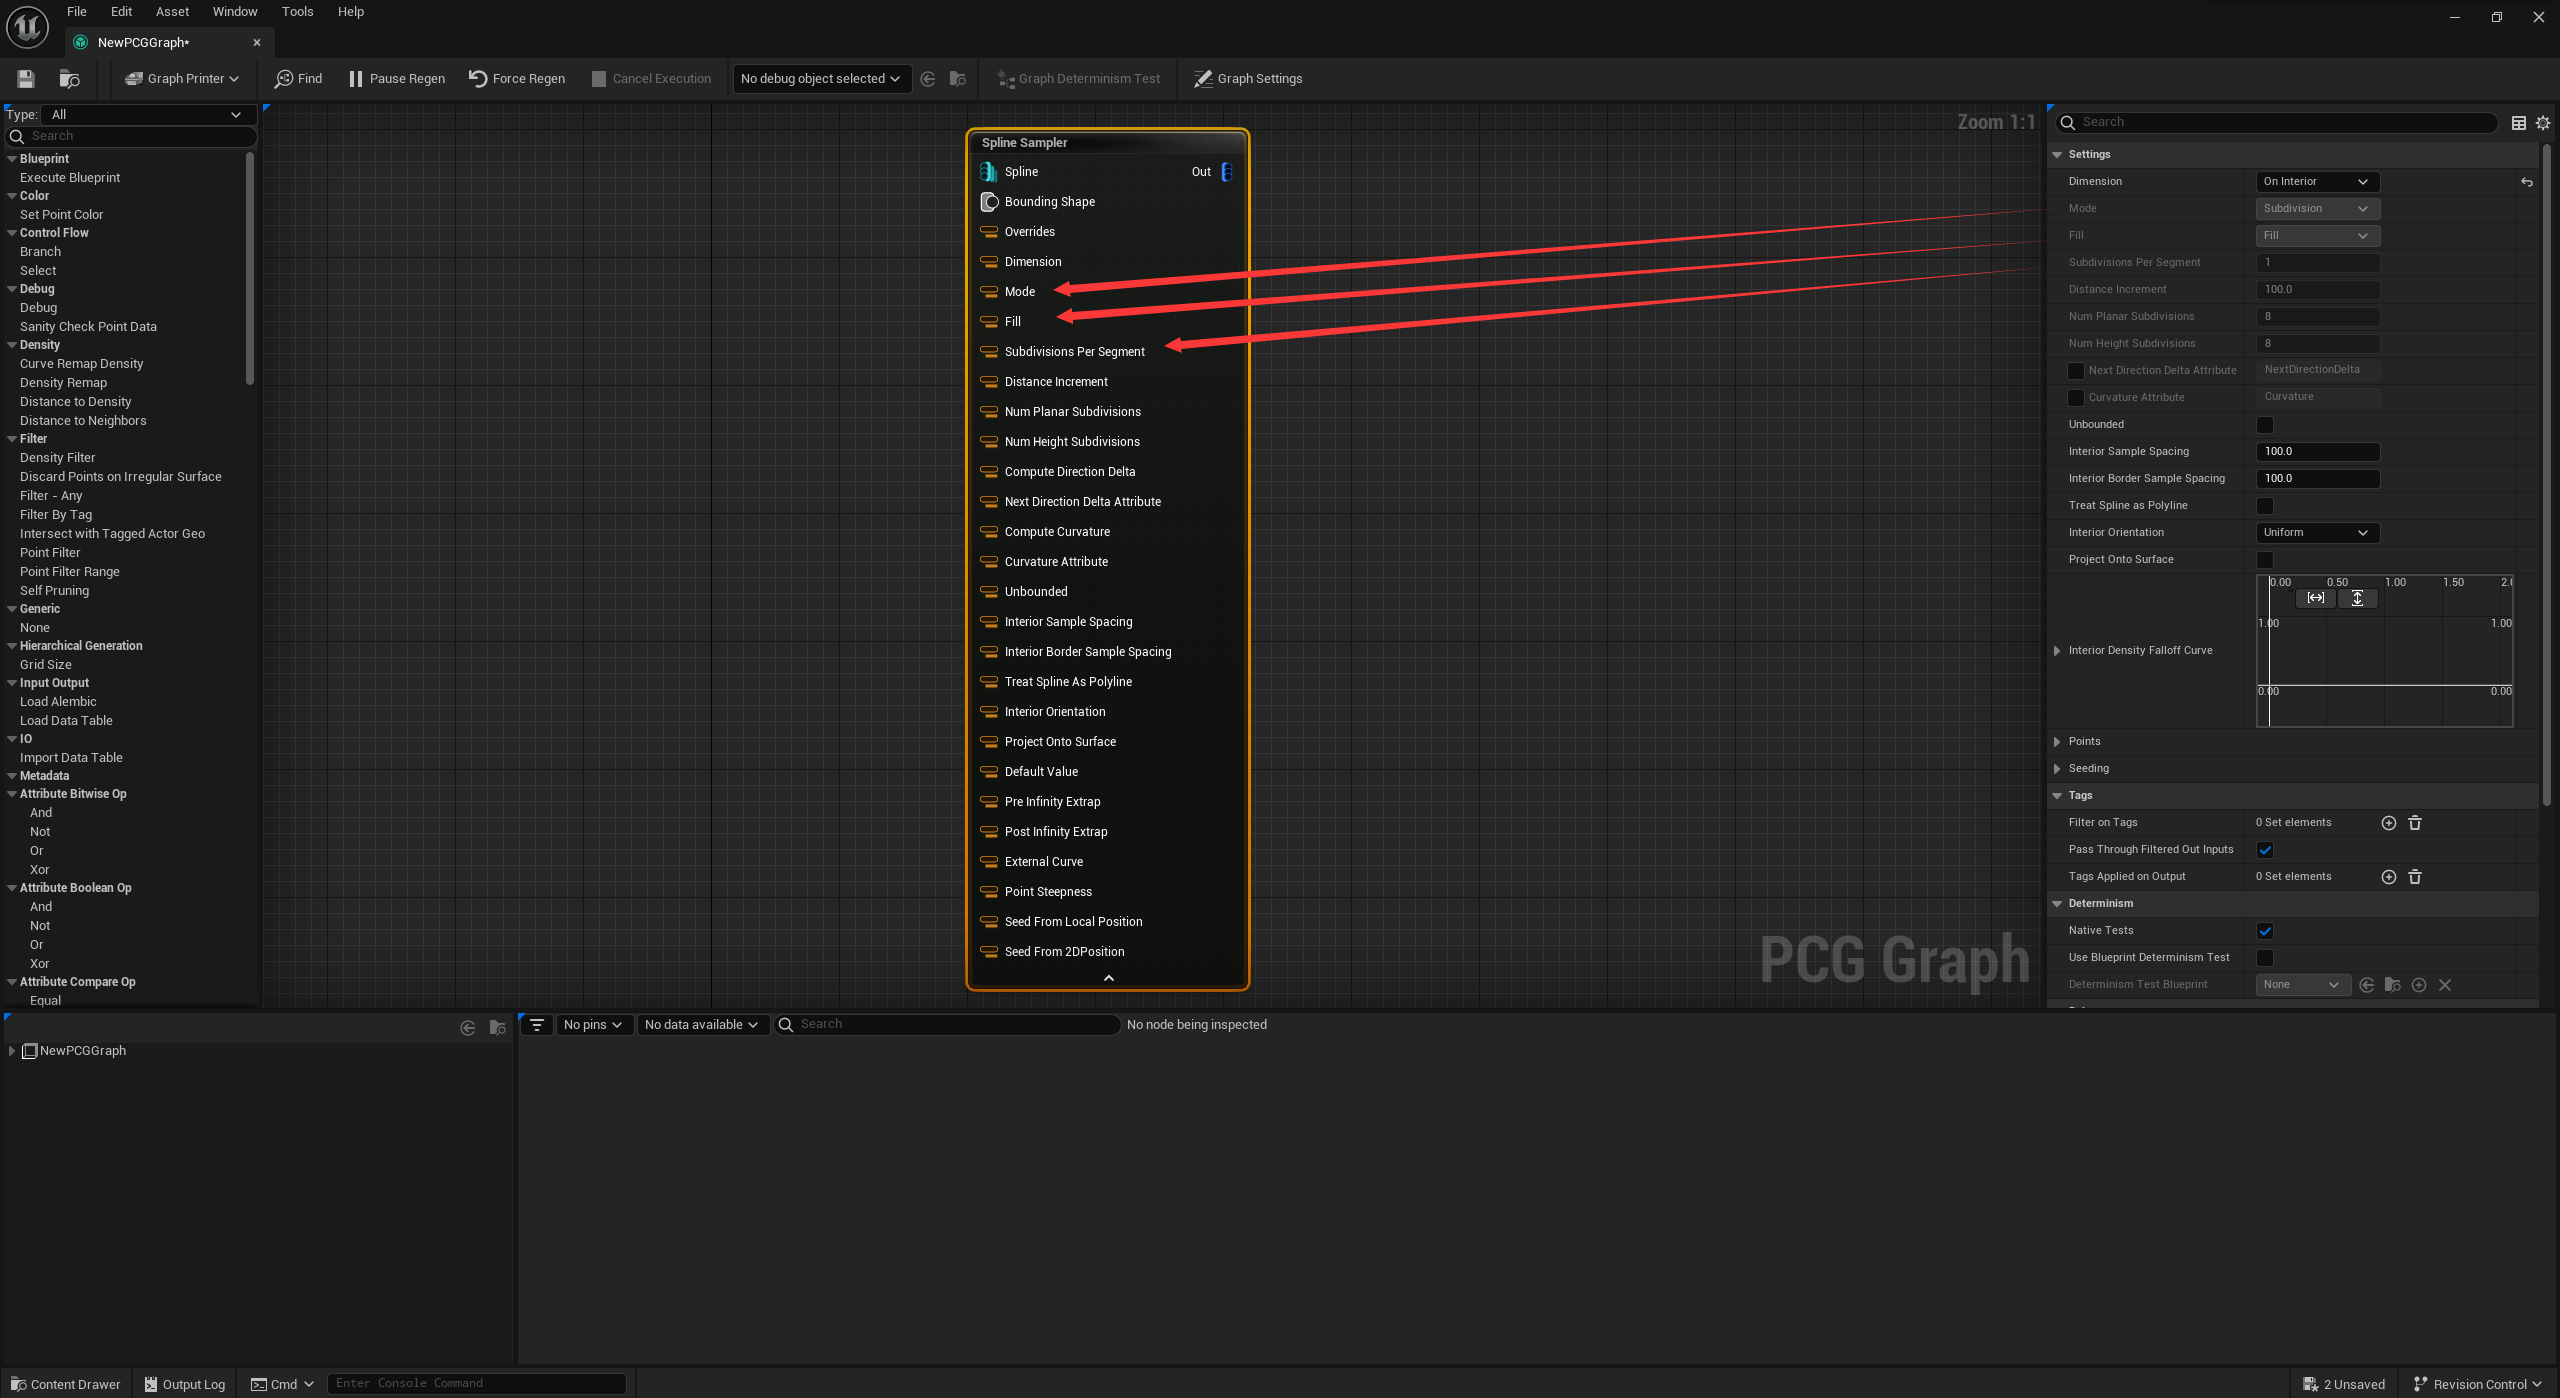The image size is (2560, 1398).
Task: Open the Window menu
Action: (234, 11)
